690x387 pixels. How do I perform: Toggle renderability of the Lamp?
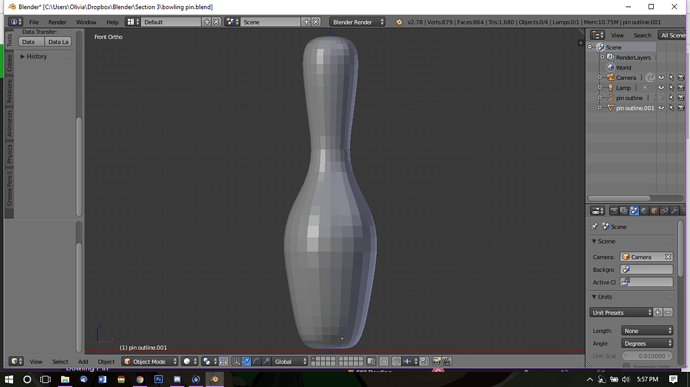pyautogui.click(x=681, y=88)
